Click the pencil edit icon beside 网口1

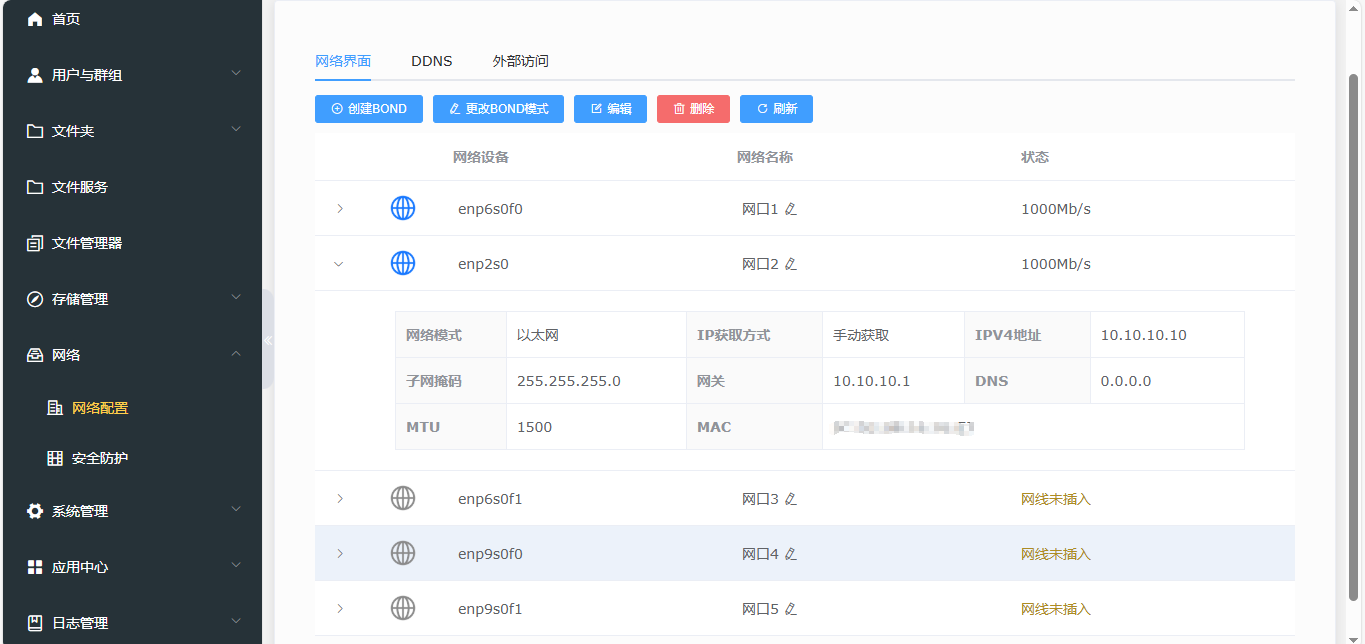coord(792,209)
